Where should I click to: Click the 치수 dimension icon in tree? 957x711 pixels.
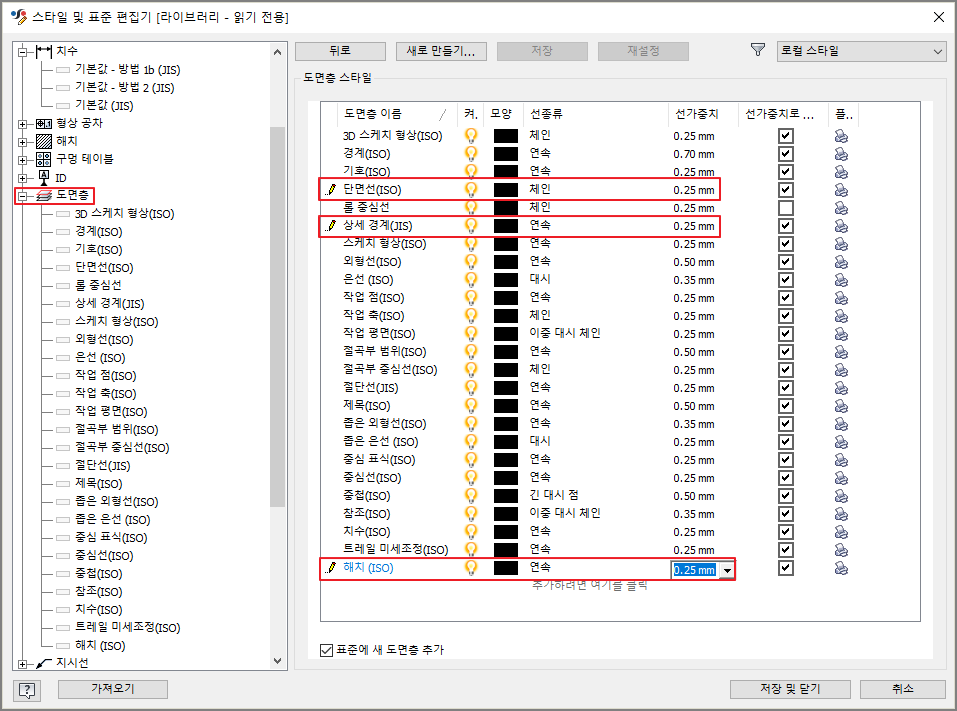pos(44,51)
